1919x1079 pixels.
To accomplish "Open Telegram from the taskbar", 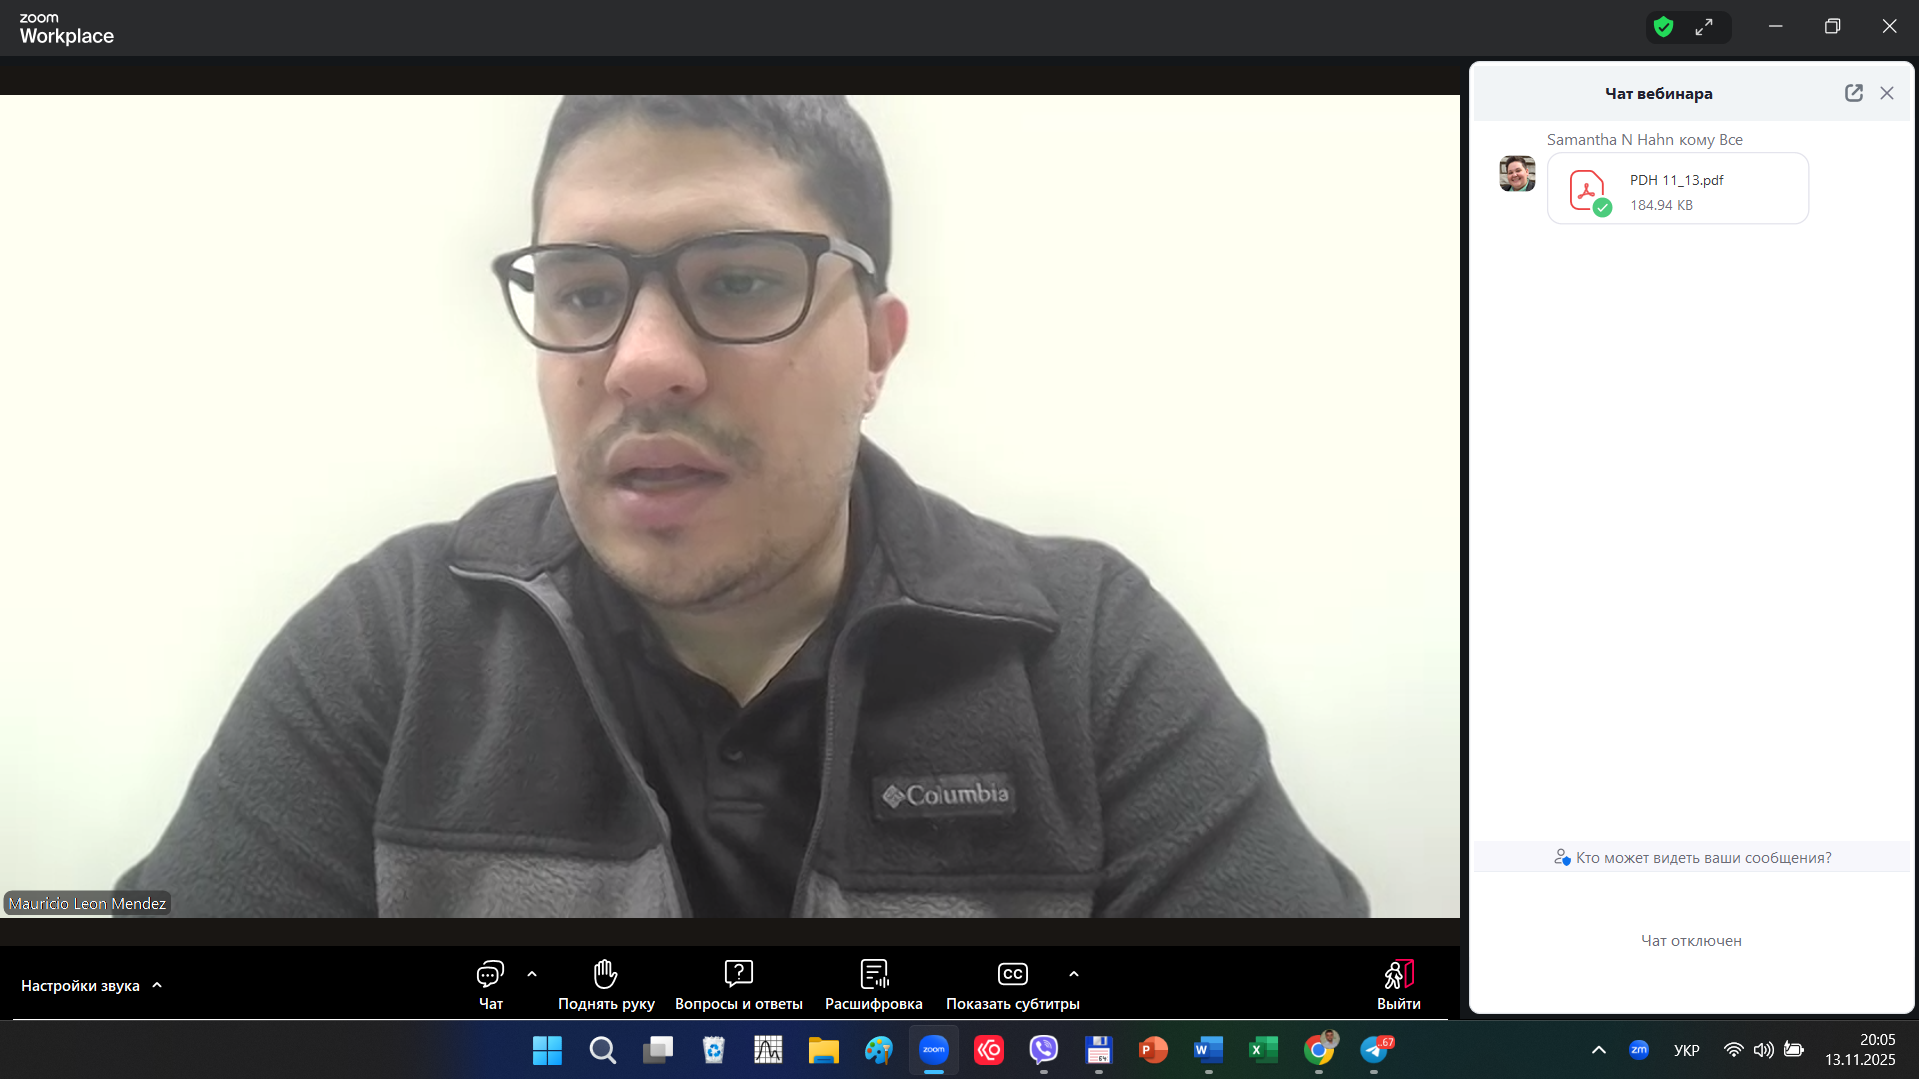I will coord(1375,1050).
